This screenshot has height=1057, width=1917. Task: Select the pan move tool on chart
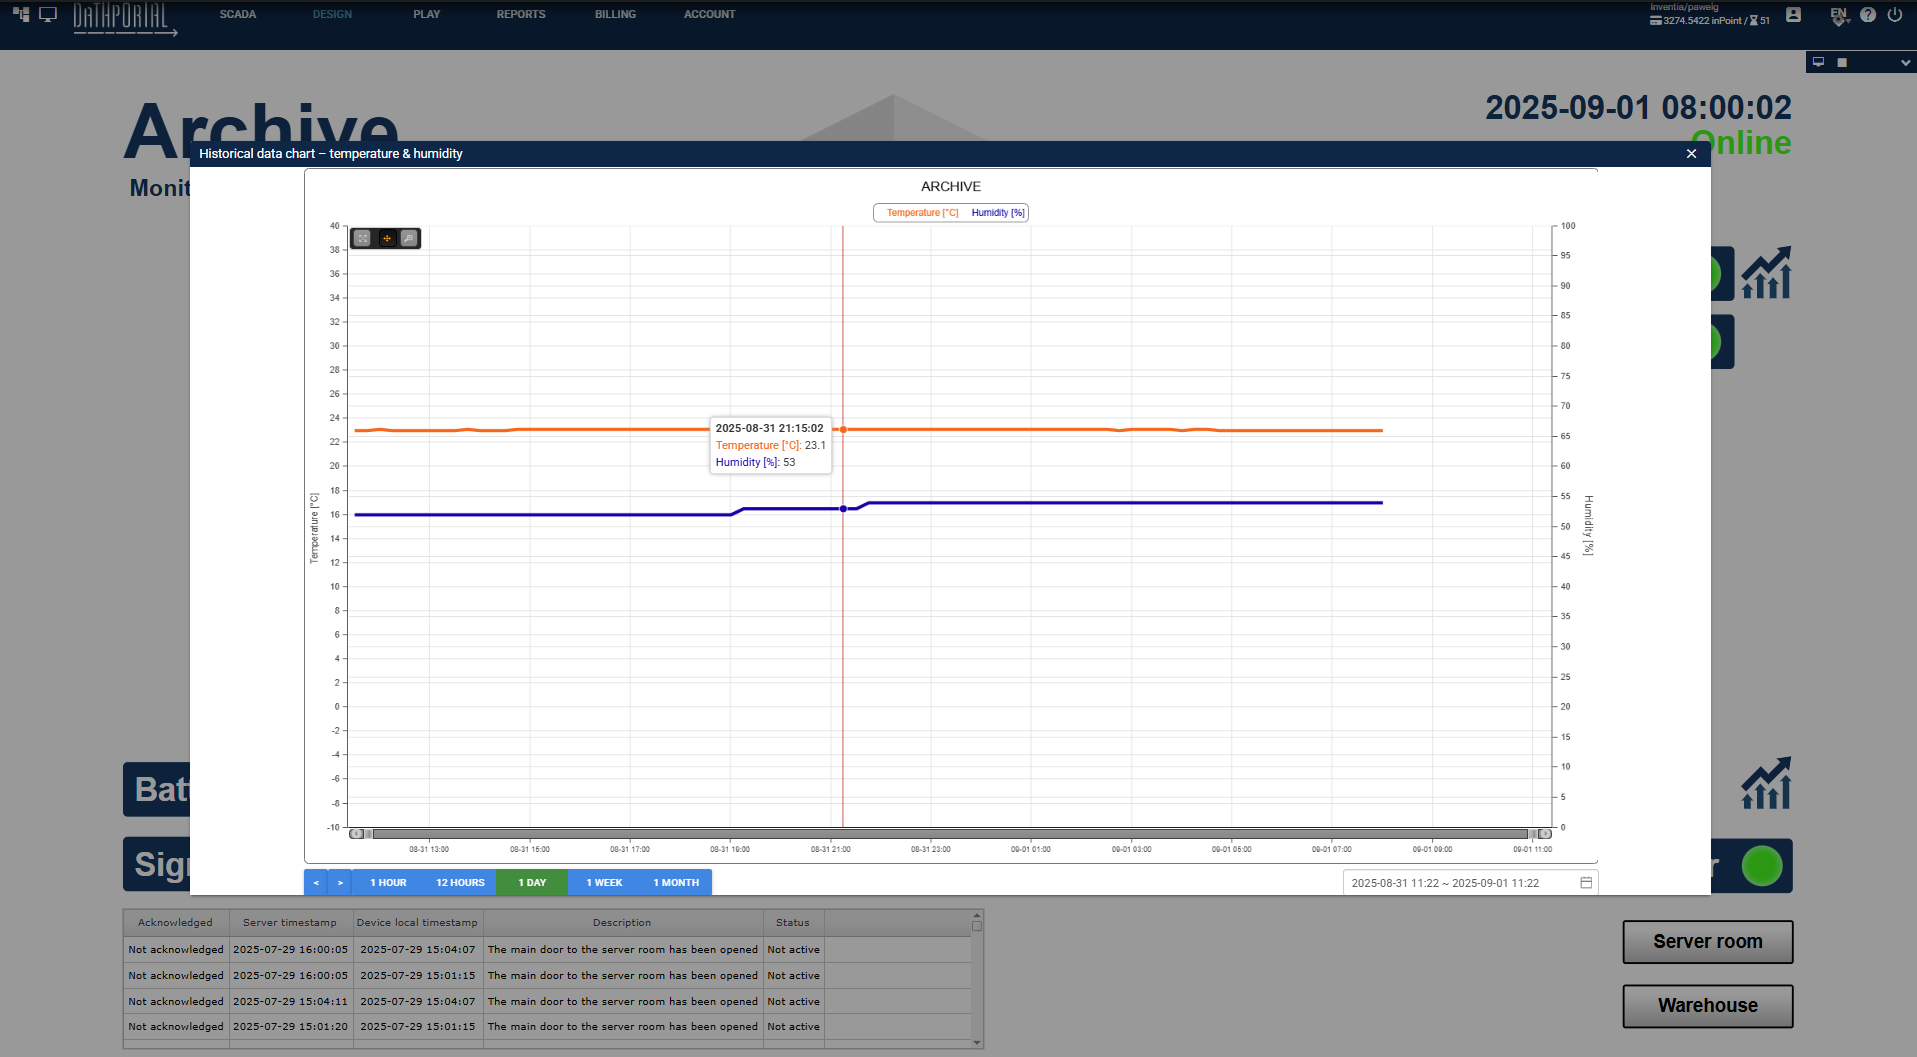click(x=387, y=238)
